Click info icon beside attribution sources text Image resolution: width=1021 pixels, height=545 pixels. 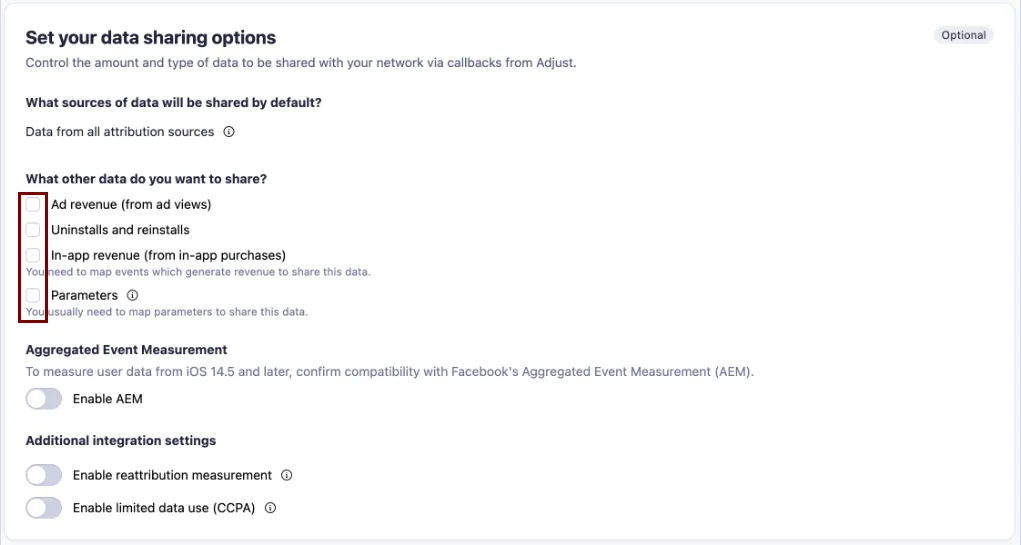click(x=229, y=132)
